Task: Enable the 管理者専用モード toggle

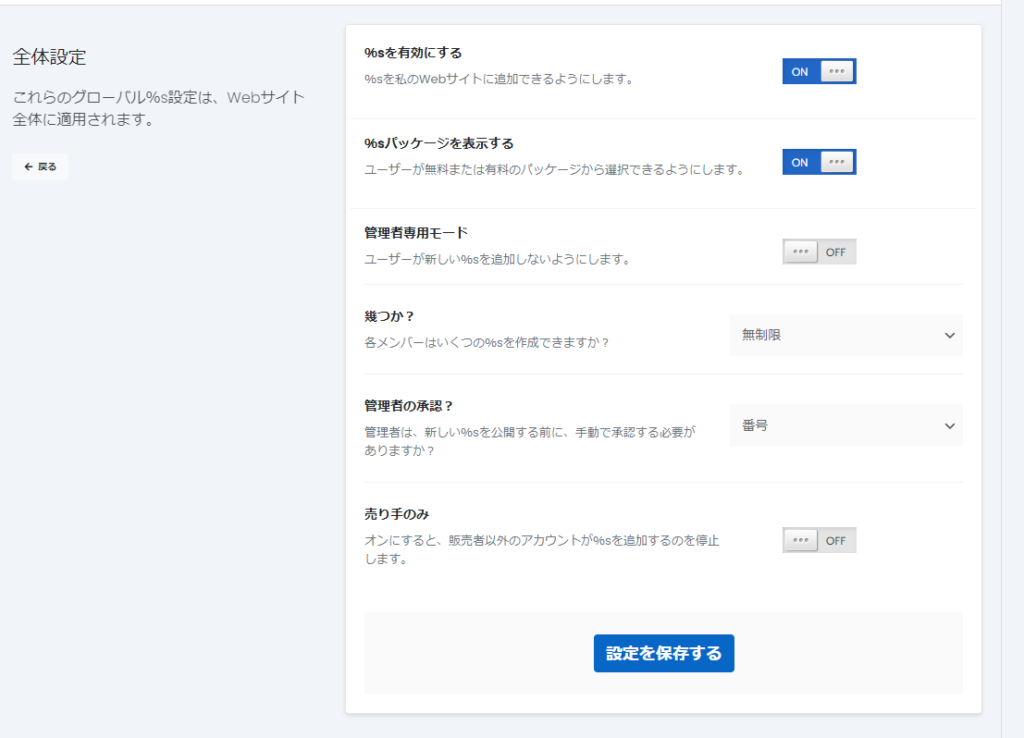Action: (x=819, y=252)
